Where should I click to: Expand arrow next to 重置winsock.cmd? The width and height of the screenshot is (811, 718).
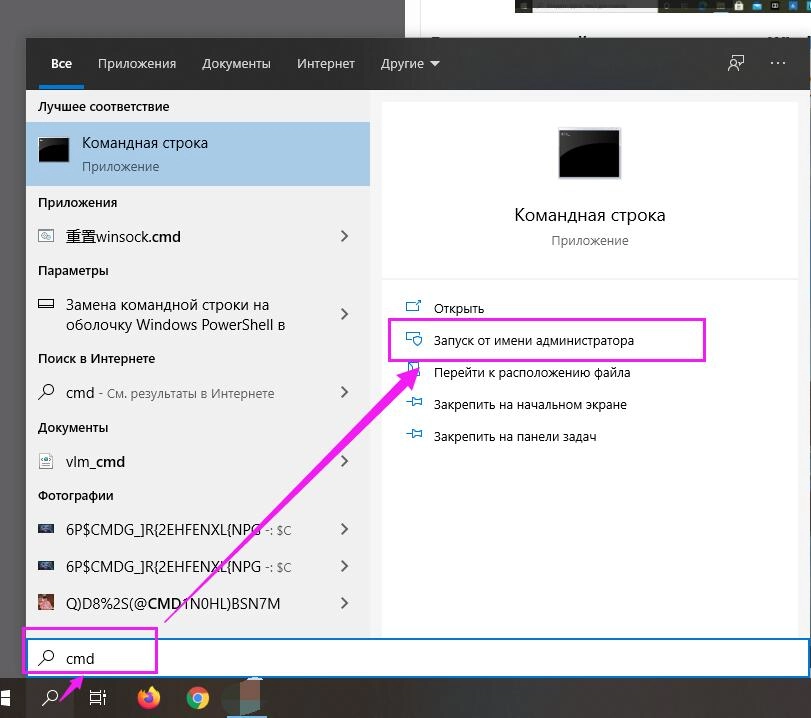[344, 237]
